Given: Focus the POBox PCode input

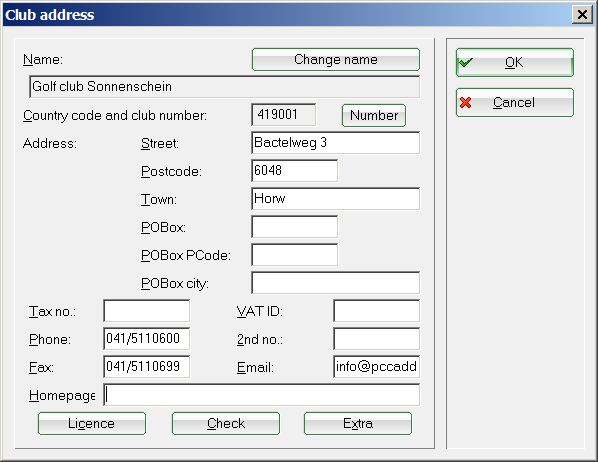Looking at the screenshot, I should point(294,254).
